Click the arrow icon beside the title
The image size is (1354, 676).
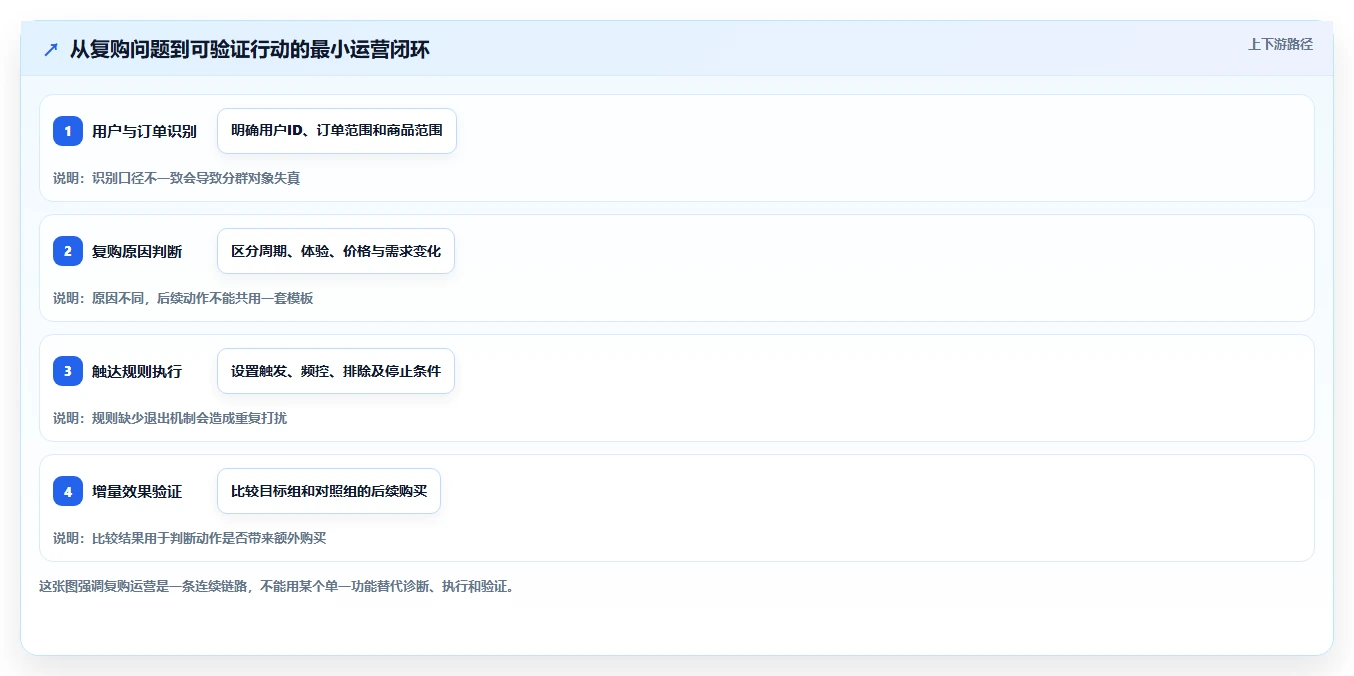tap(50, 50)
